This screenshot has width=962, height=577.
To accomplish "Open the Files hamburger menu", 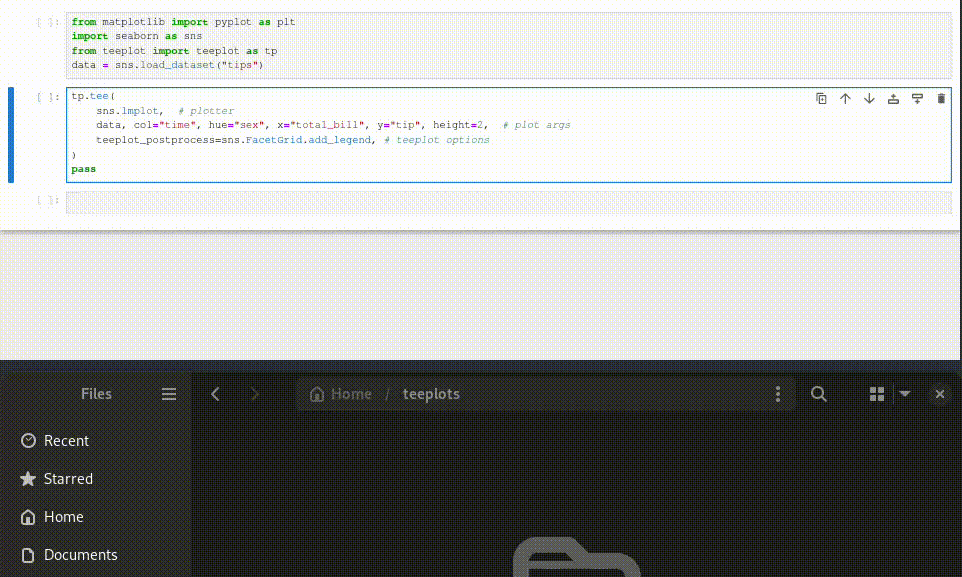I will [x=169, y=394].
